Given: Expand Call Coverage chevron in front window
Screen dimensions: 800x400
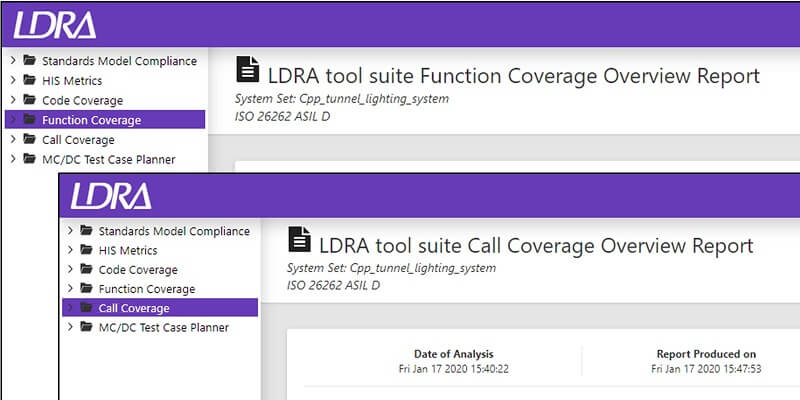Looking at the screenshot, I should (70, 308).
